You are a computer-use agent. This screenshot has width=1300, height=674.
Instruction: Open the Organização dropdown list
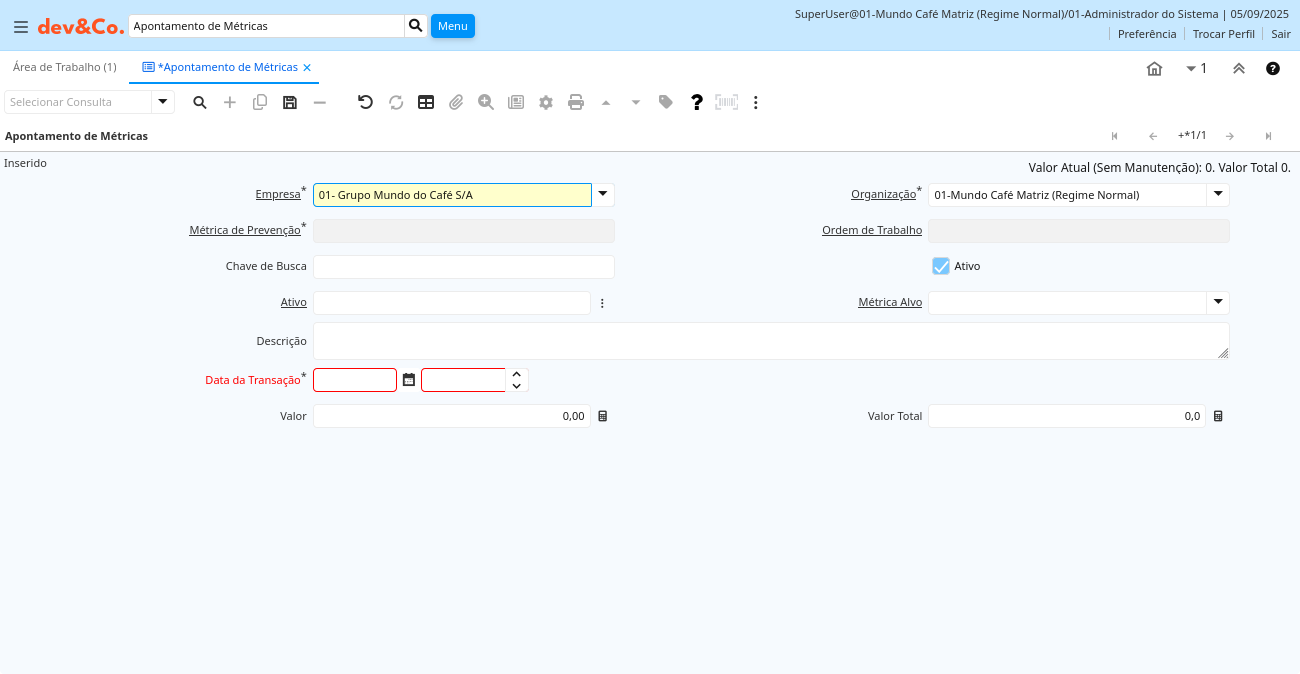tap(1218, 195)
